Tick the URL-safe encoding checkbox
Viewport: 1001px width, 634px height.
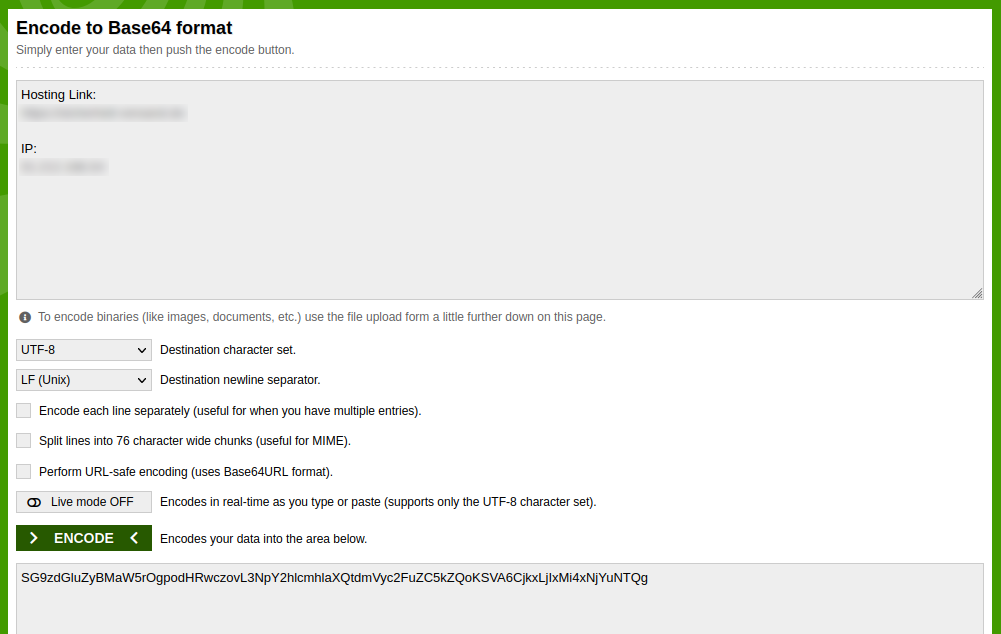(24, 471)
